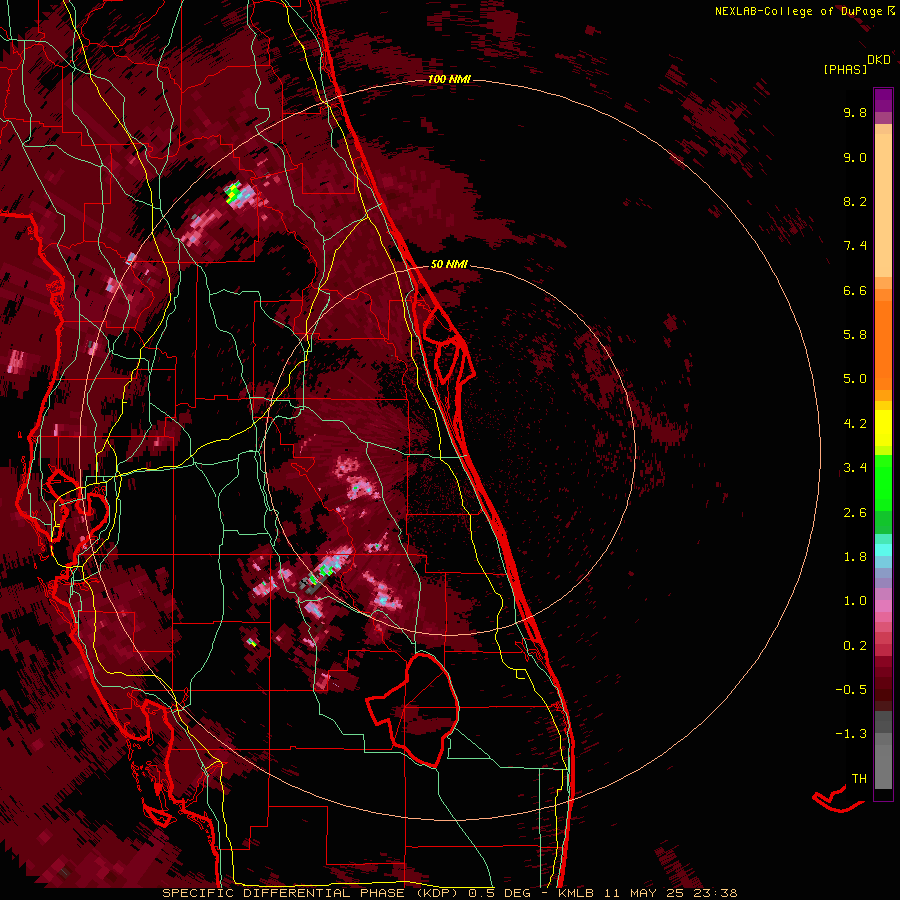This screenshot has height=900, width=900.
Task: Click the 50 NMI range ring label
Action: tap(449, 264)
